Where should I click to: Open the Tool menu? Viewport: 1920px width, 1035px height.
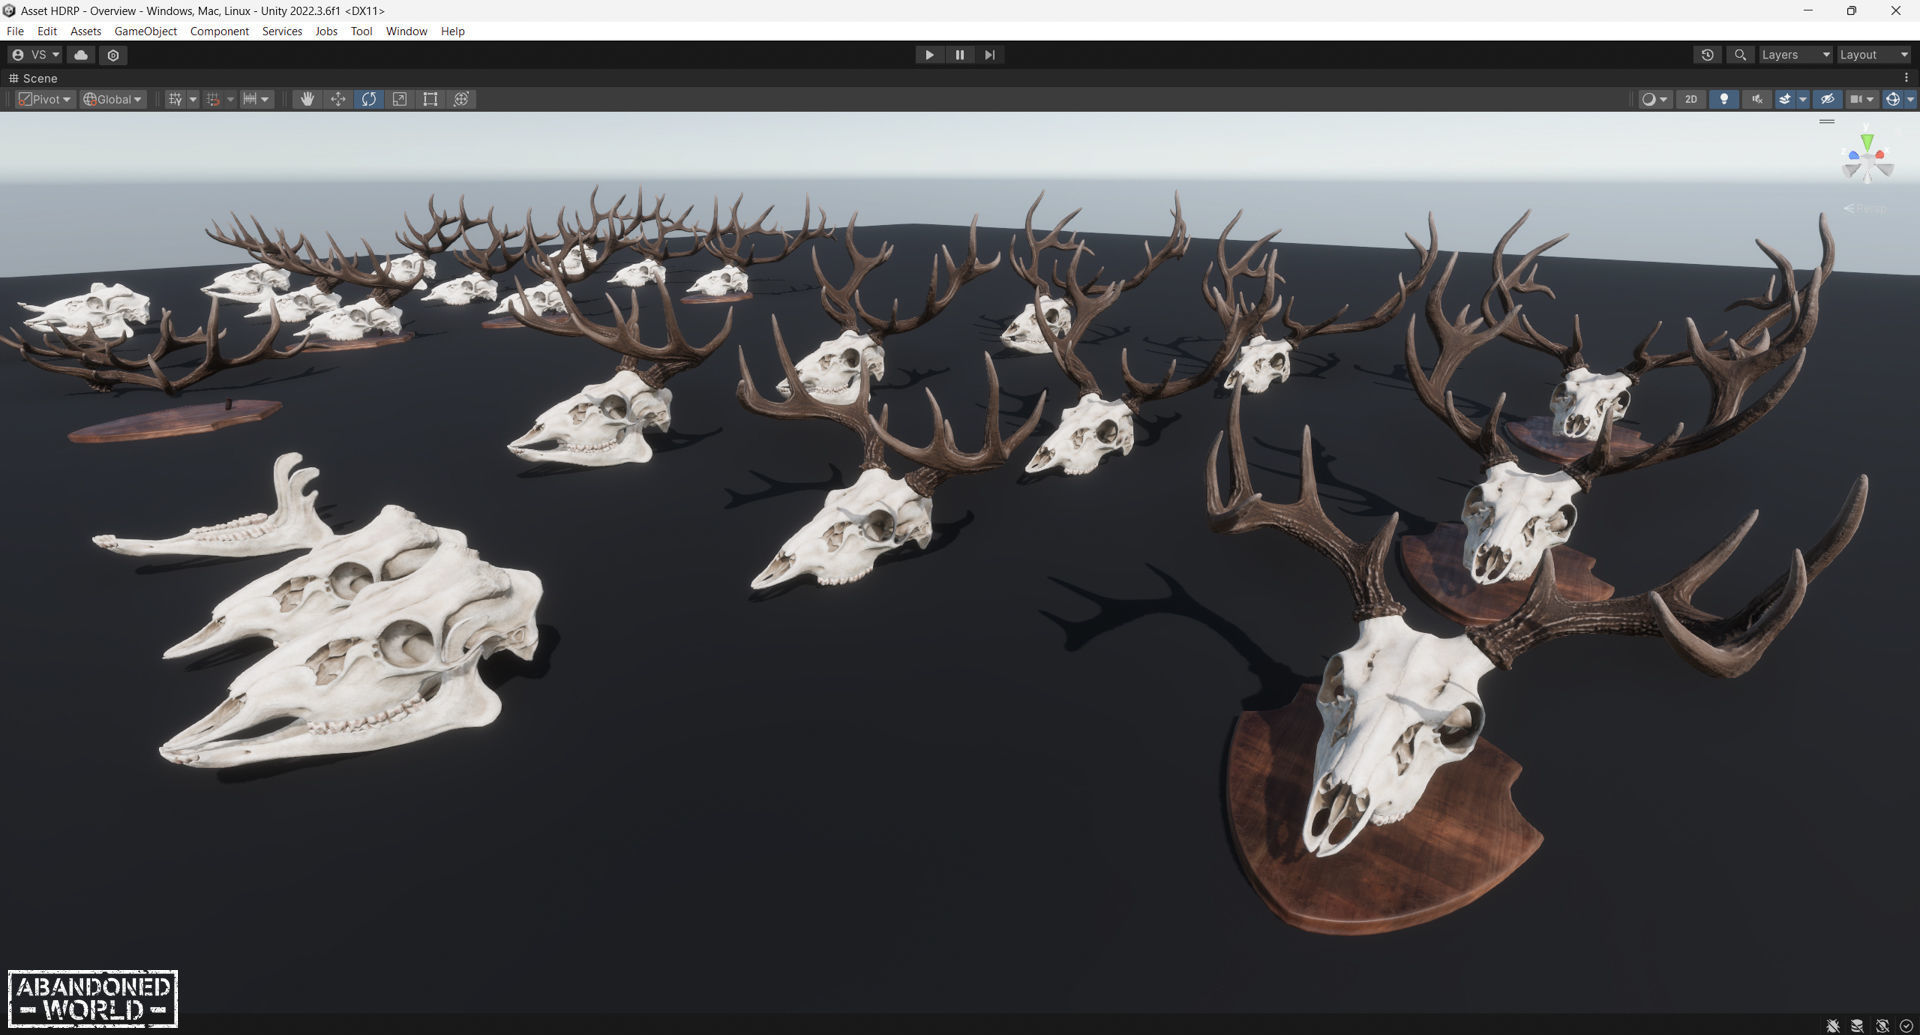coord(361,31)
